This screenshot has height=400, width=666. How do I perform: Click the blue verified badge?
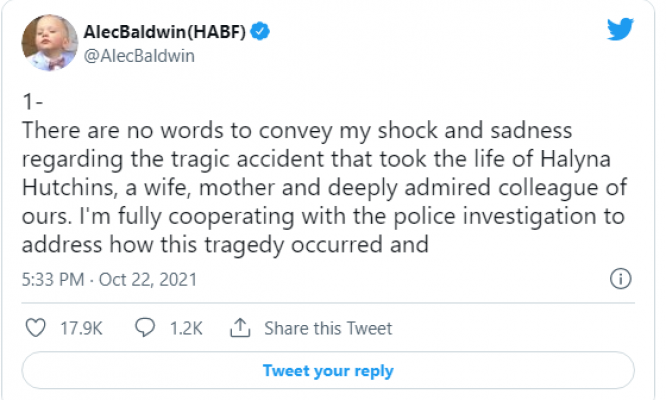pos(260,32)
